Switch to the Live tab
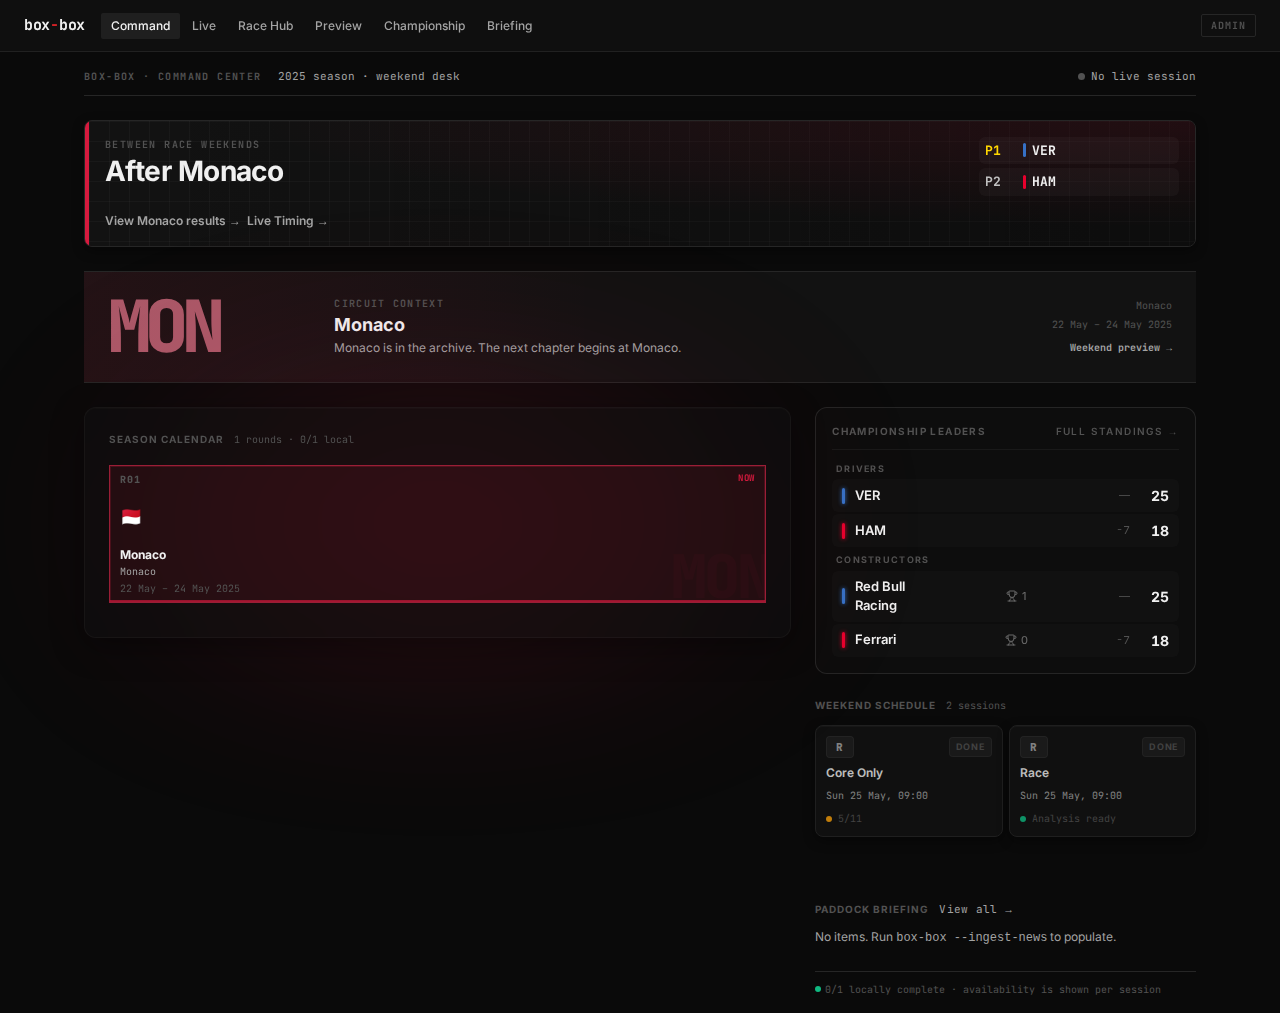The image size is (1280, 1013). point(204,26)
